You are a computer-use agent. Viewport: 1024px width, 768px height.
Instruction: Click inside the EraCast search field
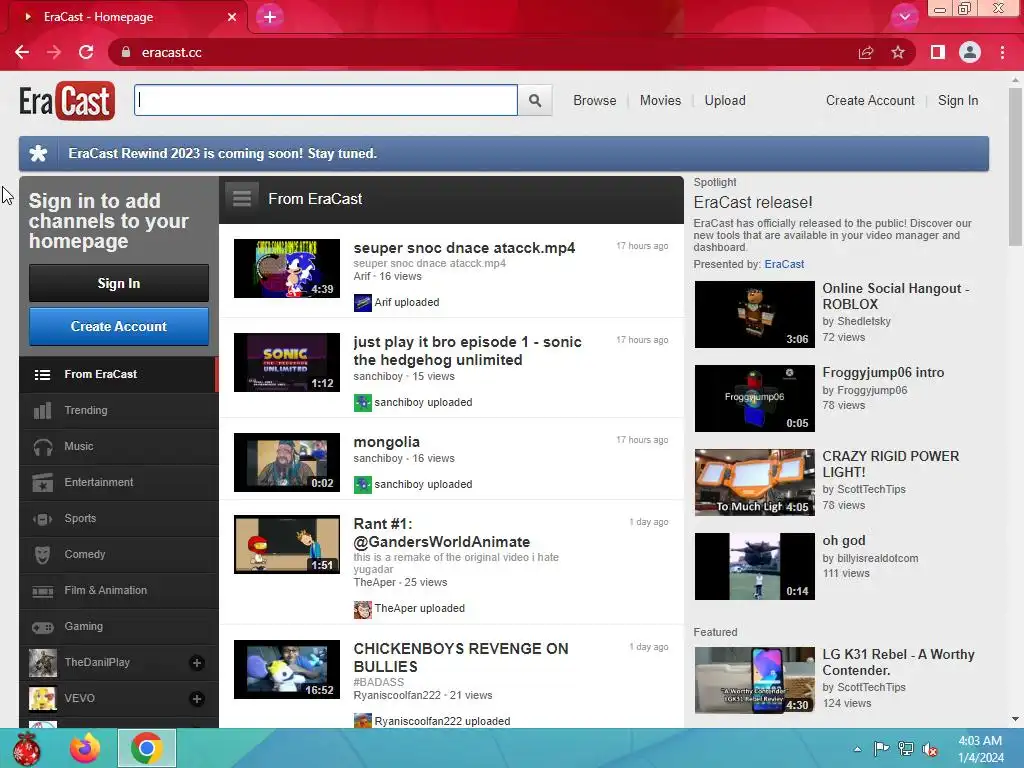[326, 101]
